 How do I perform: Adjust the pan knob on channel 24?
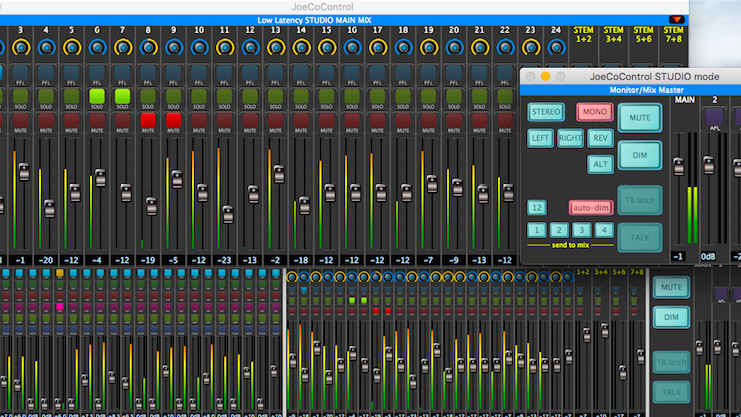click(x=556, y=47)
